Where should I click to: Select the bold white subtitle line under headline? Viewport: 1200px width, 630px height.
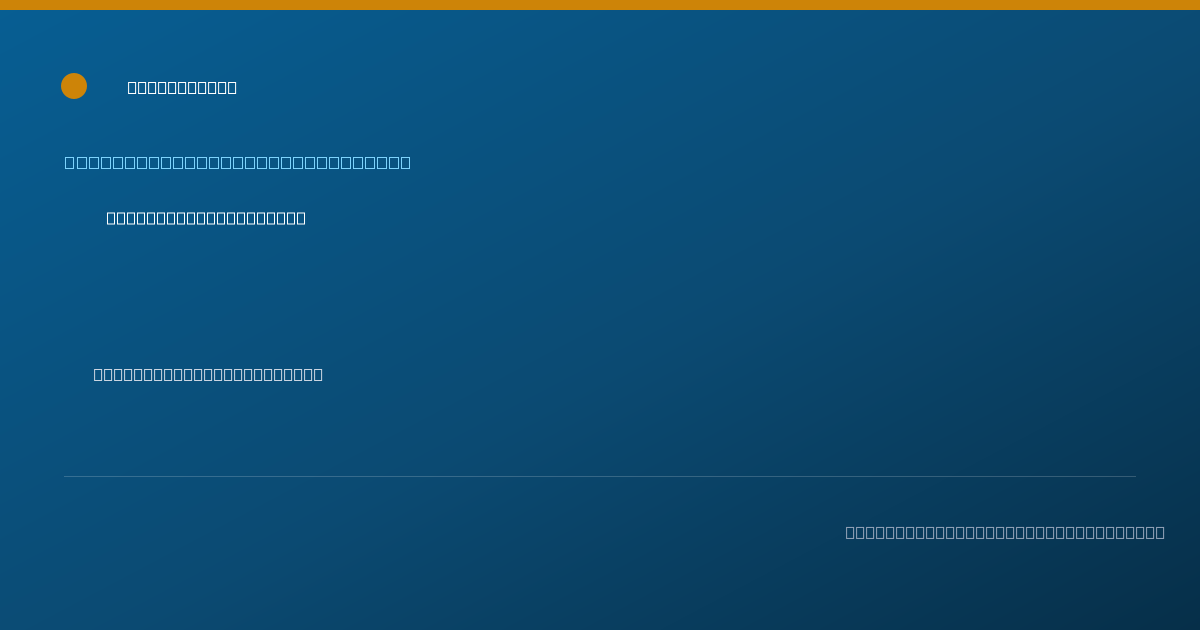coord(206,218)
